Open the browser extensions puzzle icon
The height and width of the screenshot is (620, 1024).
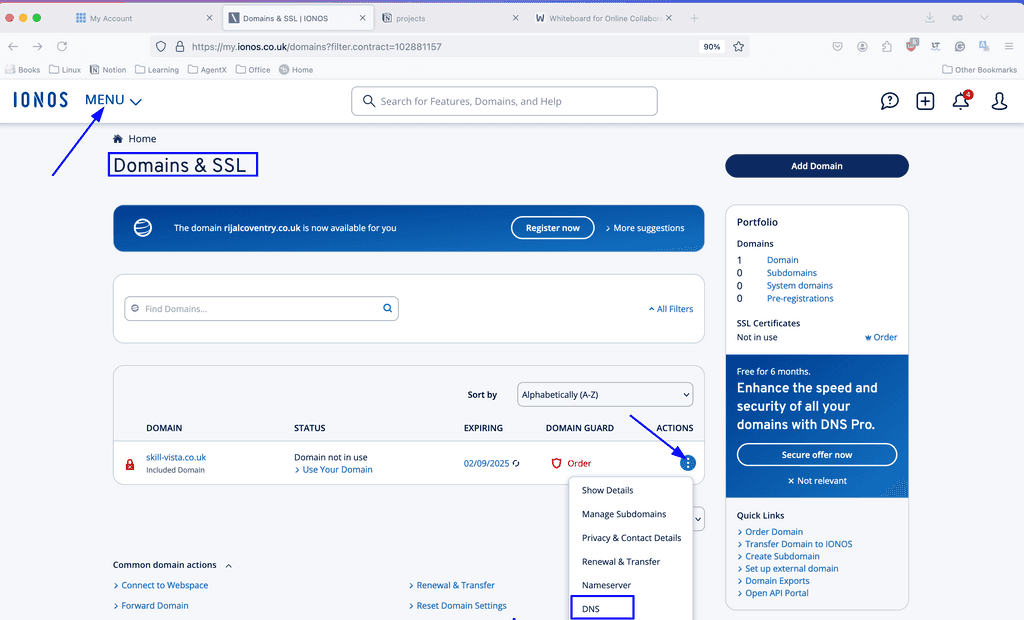pyautogui.click(x=886, y=46)
